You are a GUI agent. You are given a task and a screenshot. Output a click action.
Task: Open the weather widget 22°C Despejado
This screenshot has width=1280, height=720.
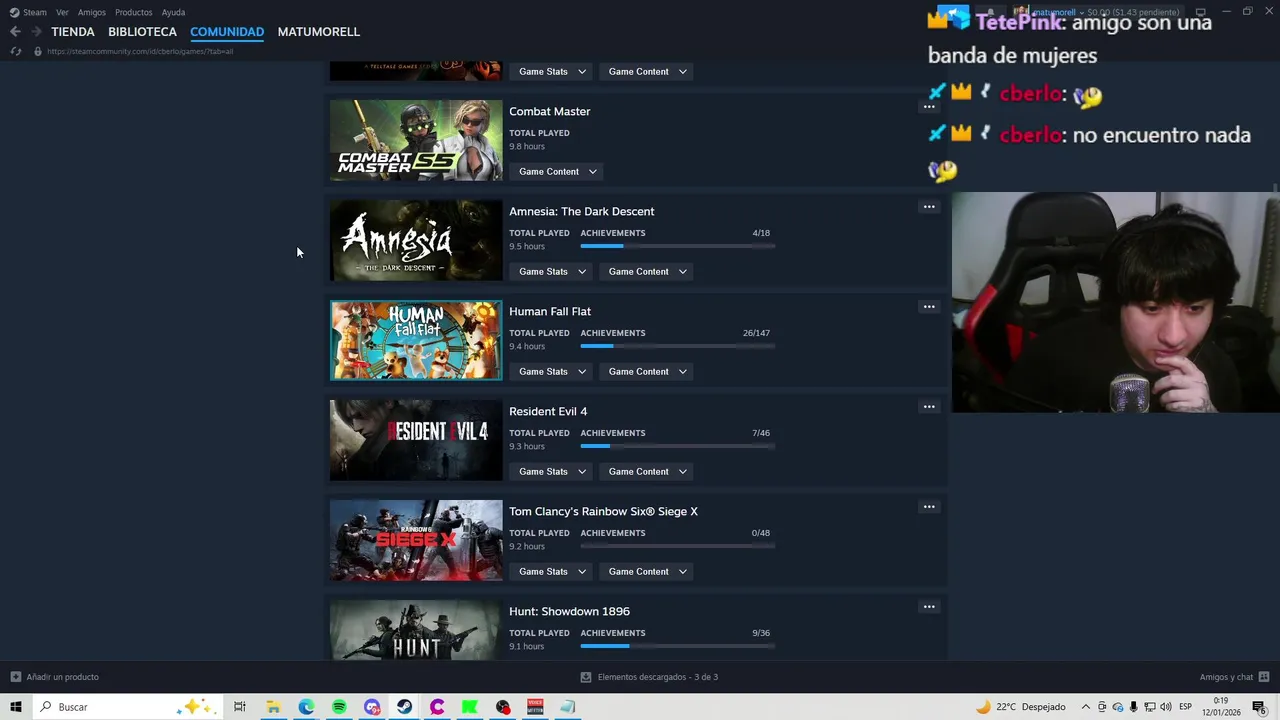(1020, 707)
